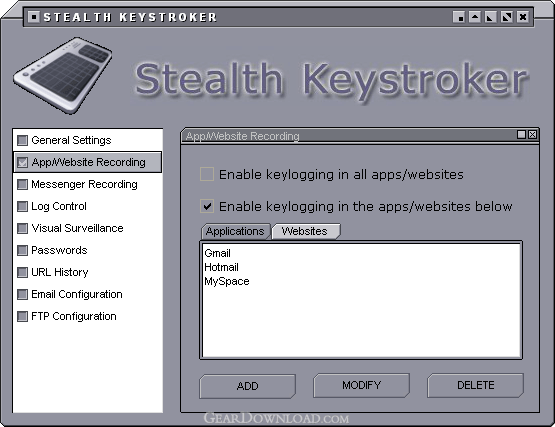Click the DELETE button
Image resolution: width=555 pixels, height=427 pixels.
(475, 385)
